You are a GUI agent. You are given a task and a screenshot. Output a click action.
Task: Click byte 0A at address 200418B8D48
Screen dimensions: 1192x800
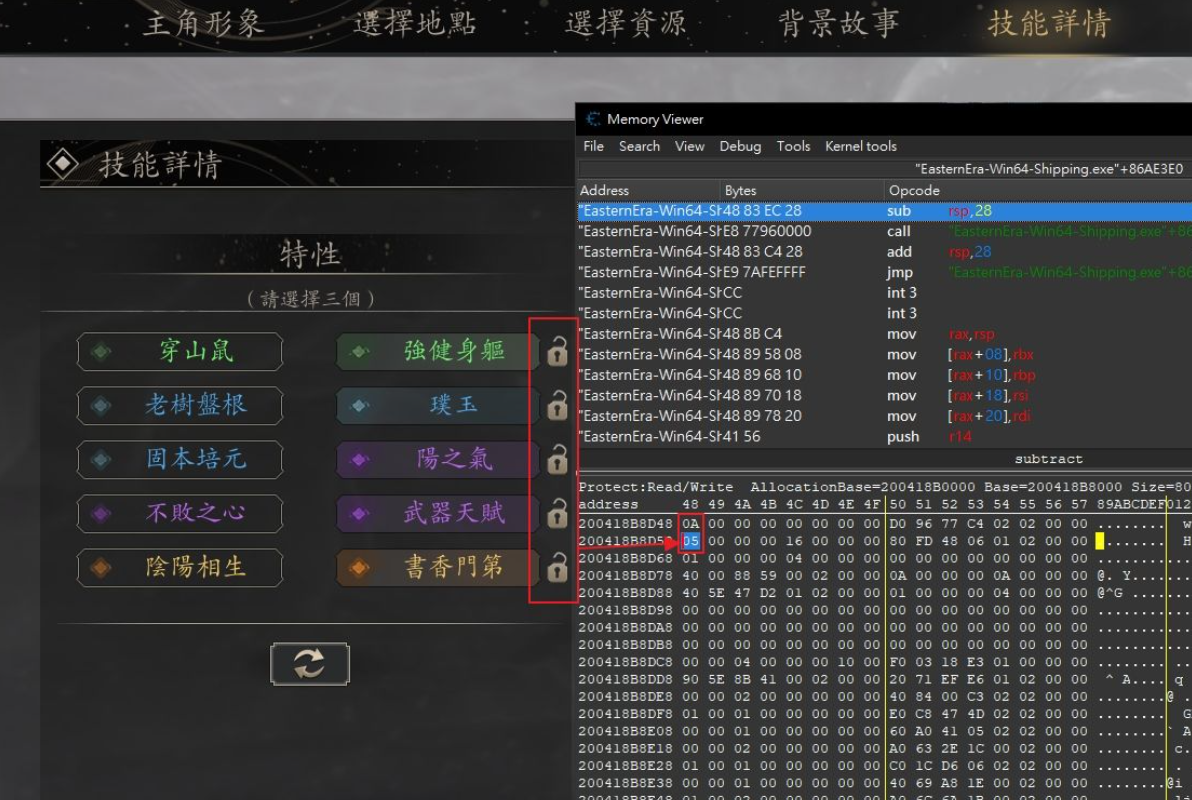point(690,523)
